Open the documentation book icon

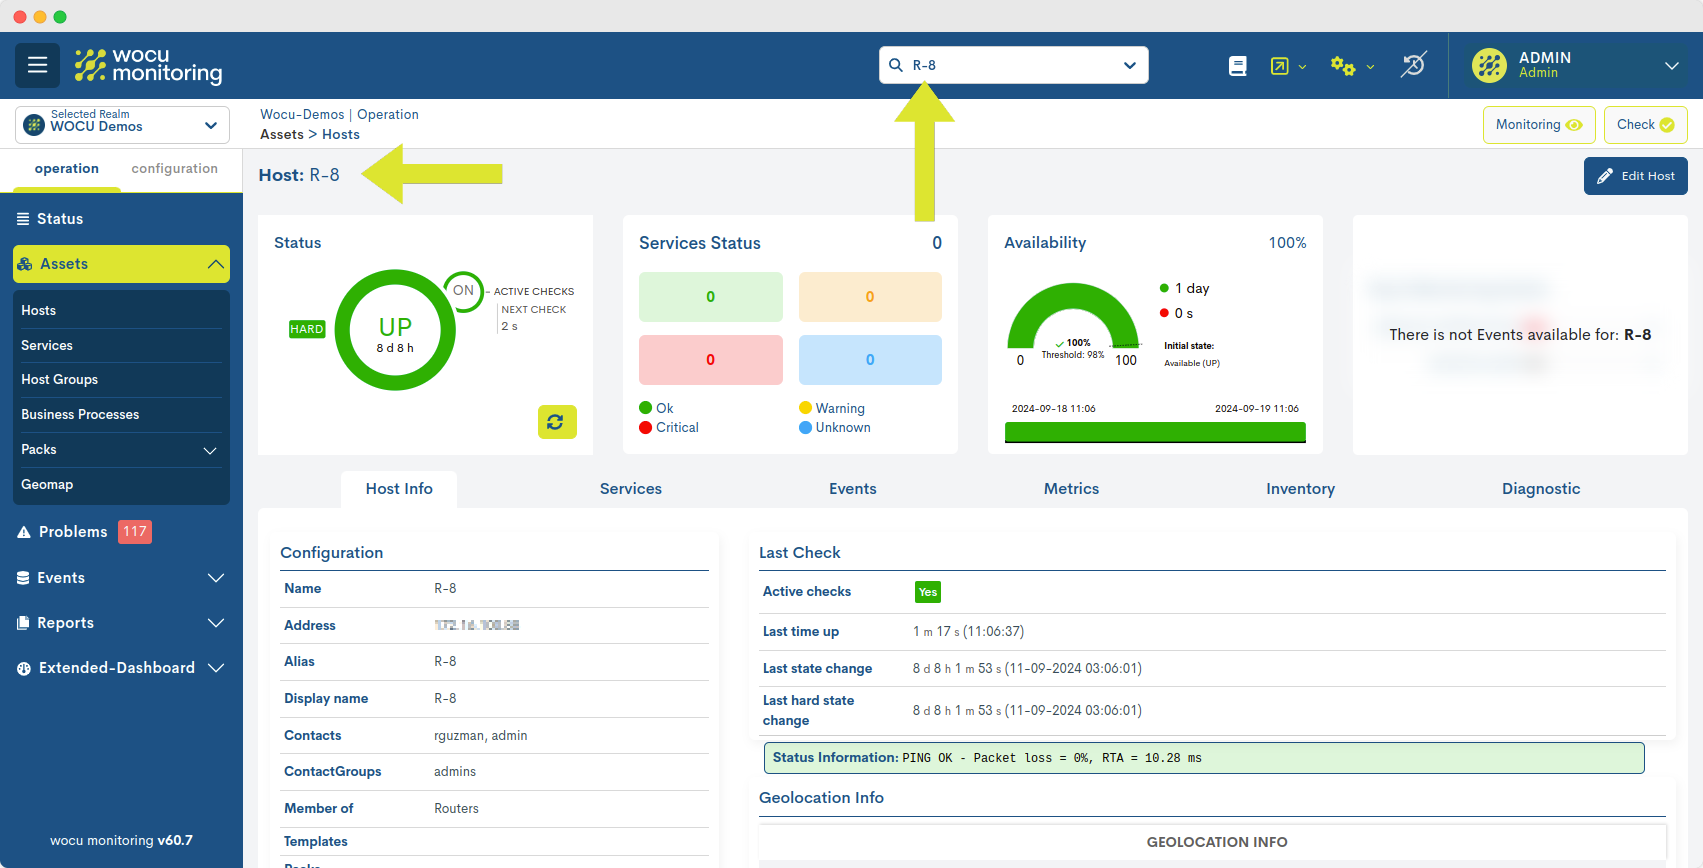click(1237, 66)
